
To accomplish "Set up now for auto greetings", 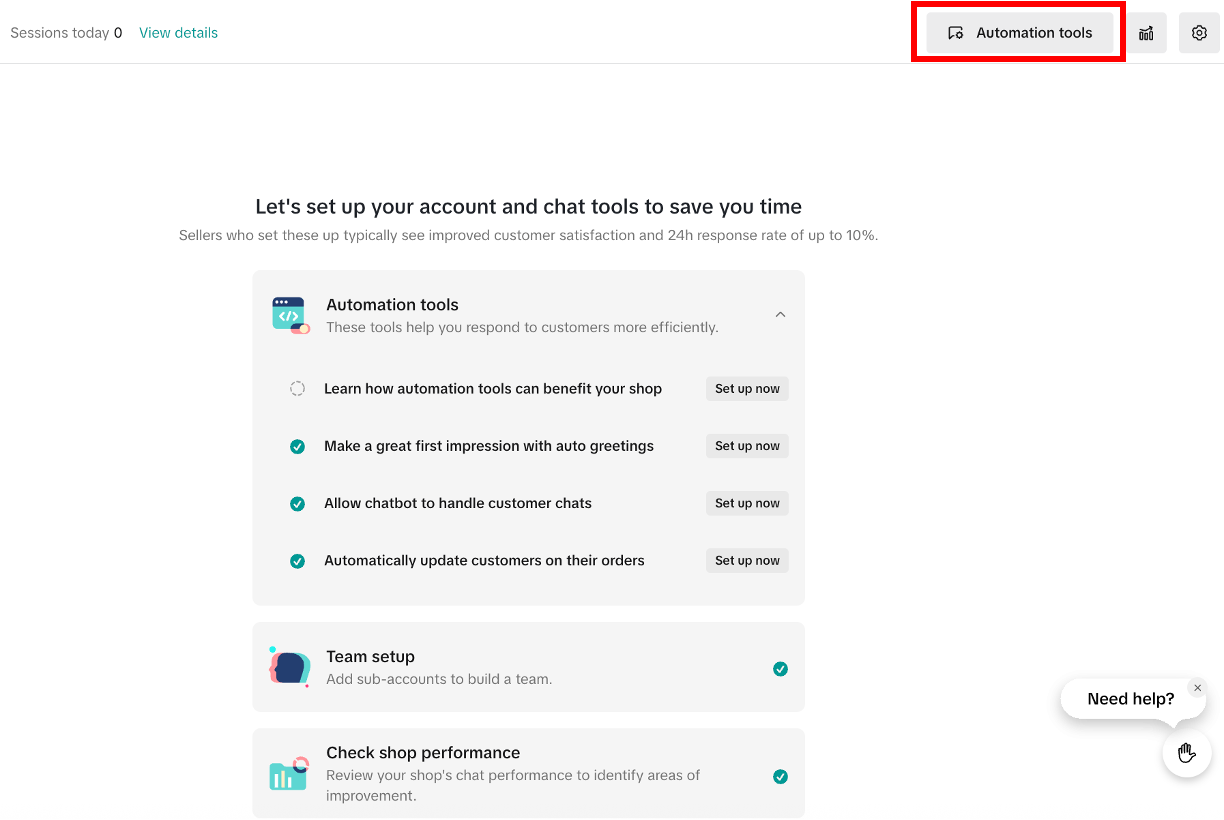I will [x=747, y=446].
